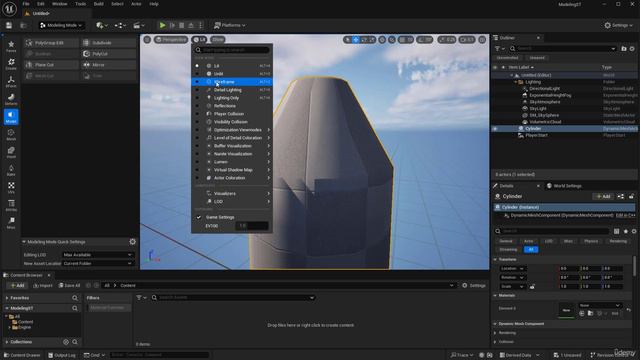Viewport: 640px width, 360px height.
Task: Activate the select mode viewport icon
Action: coord(347,40)
